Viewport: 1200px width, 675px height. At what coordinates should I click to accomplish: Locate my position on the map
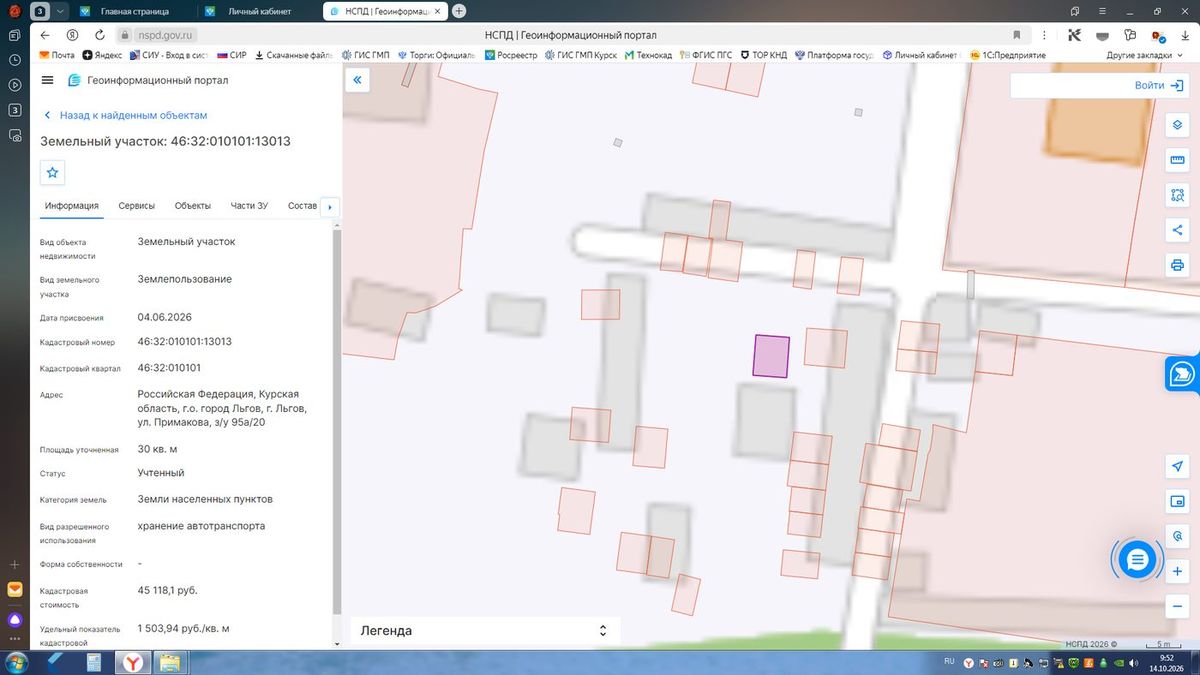(x=1177, y=467)
